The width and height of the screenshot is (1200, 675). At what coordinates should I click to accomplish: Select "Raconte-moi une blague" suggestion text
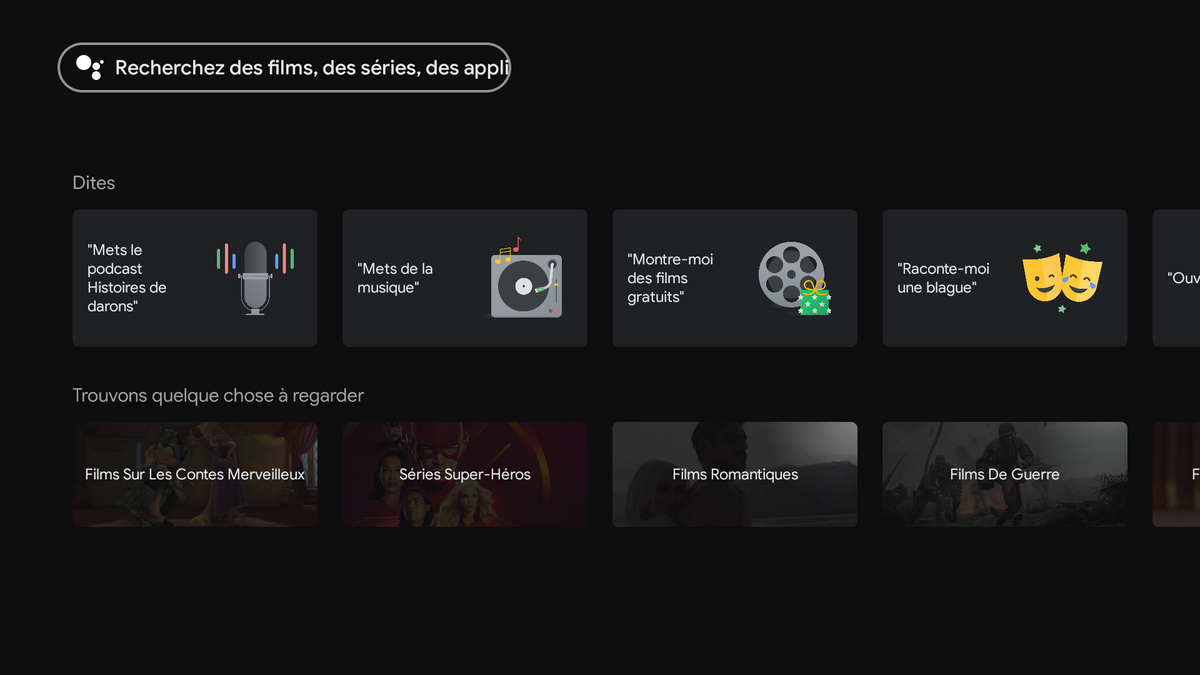pos(943,278)
